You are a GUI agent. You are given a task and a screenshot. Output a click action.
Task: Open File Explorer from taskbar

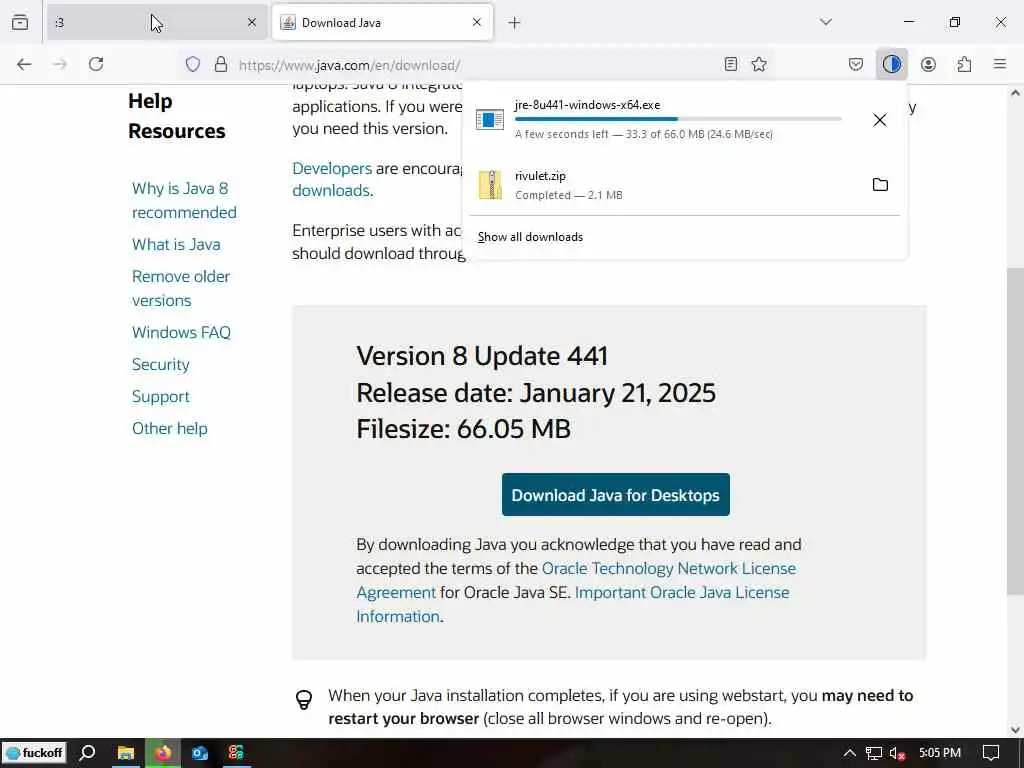pos(125,753)
